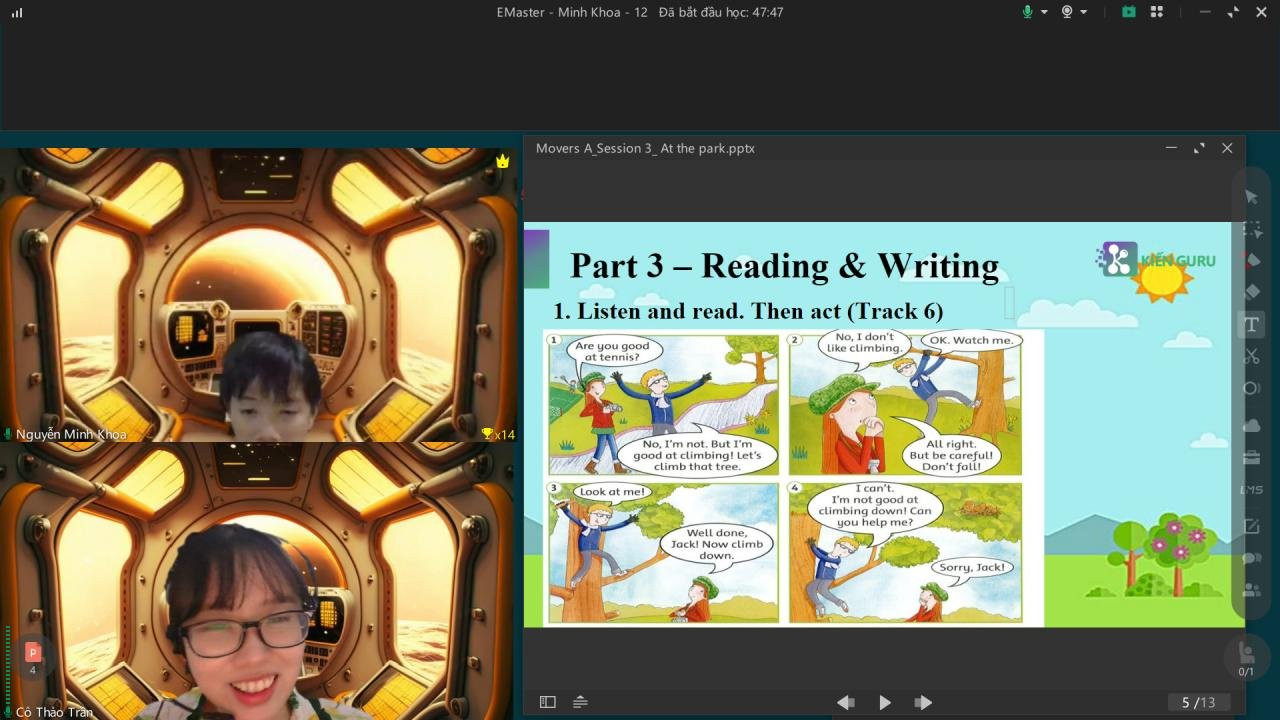Pick the scissors cut tool
The width and height of the screenshot is (1280, 720).
click(x=1251, y=356)
